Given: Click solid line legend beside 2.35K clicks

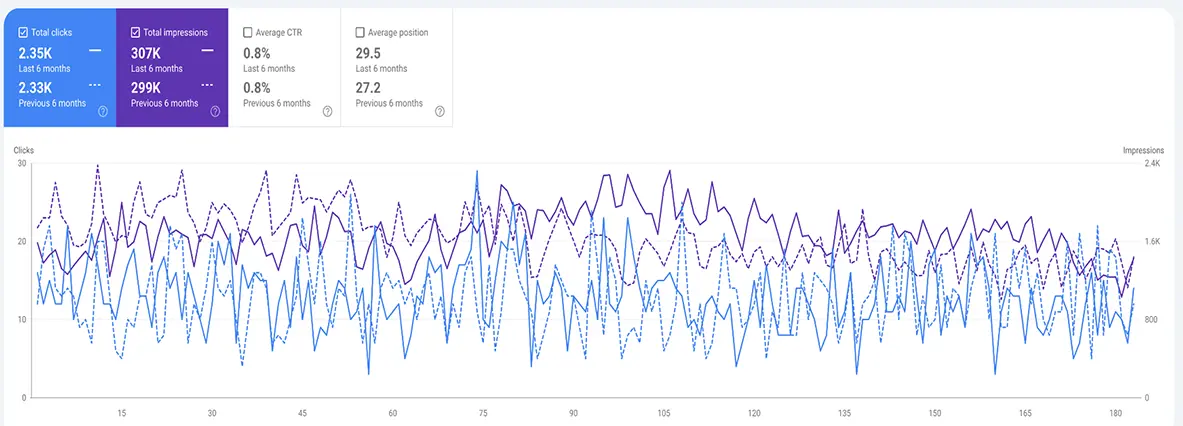Looking at the screenshot, I should click(x=95, y=50).
